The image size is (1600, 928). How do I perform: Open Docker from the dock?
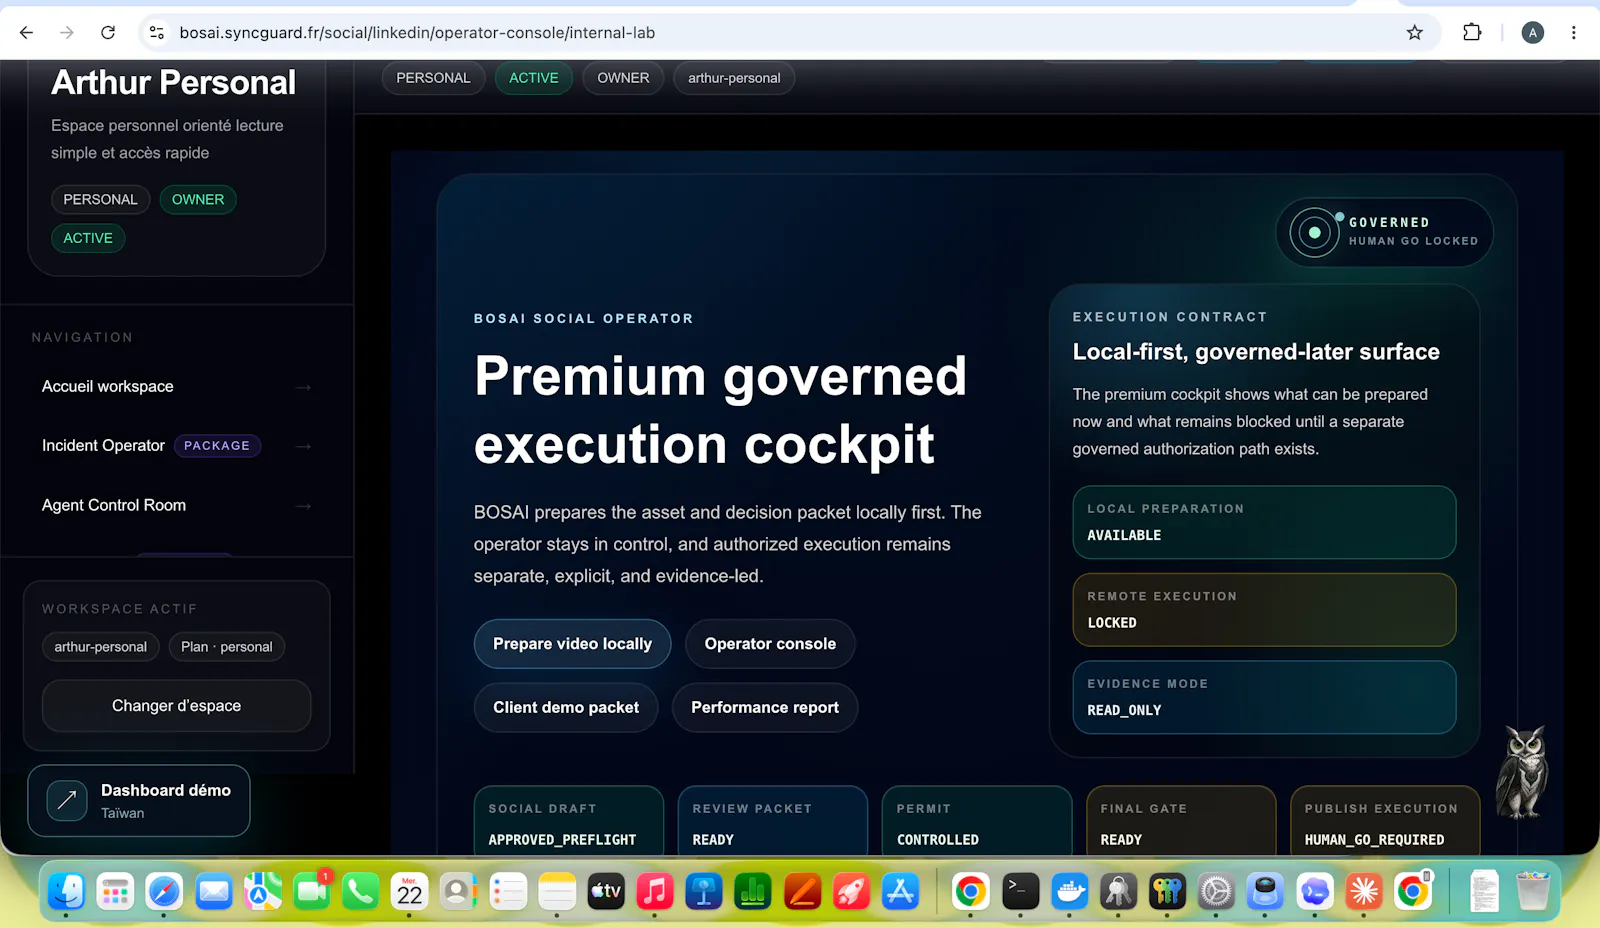click(1070, 891)
